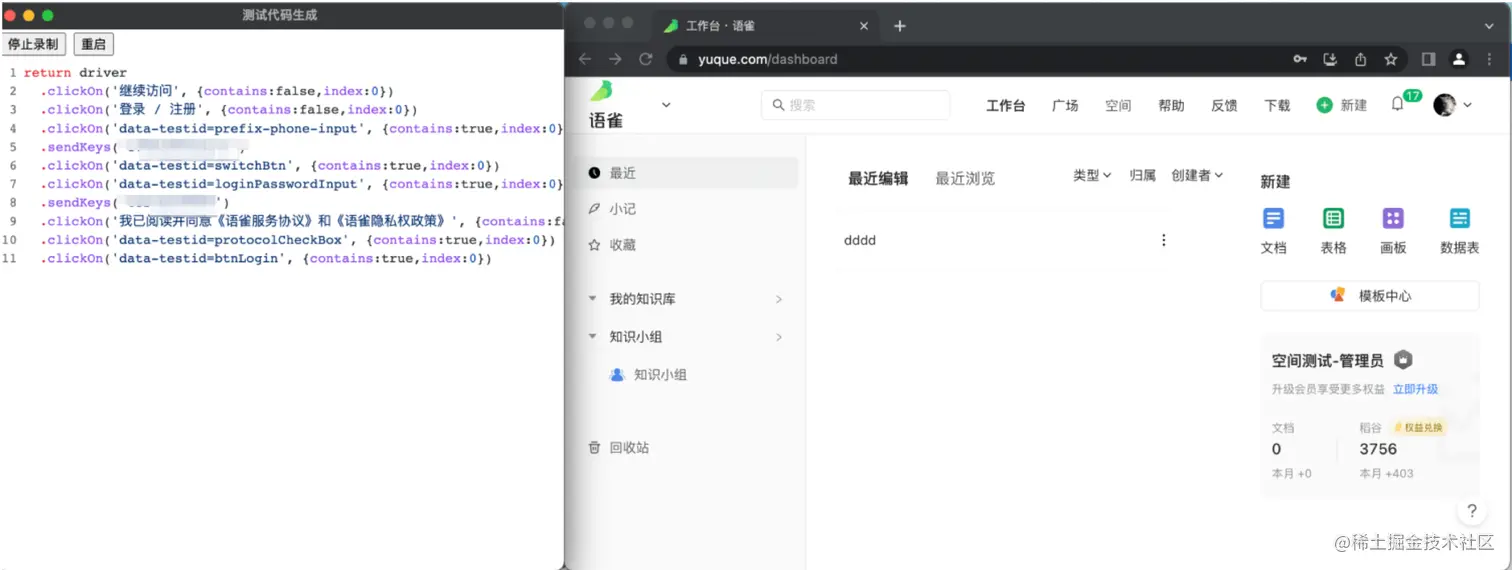
Task: Open the 广场 nav item
Action: coord(1065,105)
